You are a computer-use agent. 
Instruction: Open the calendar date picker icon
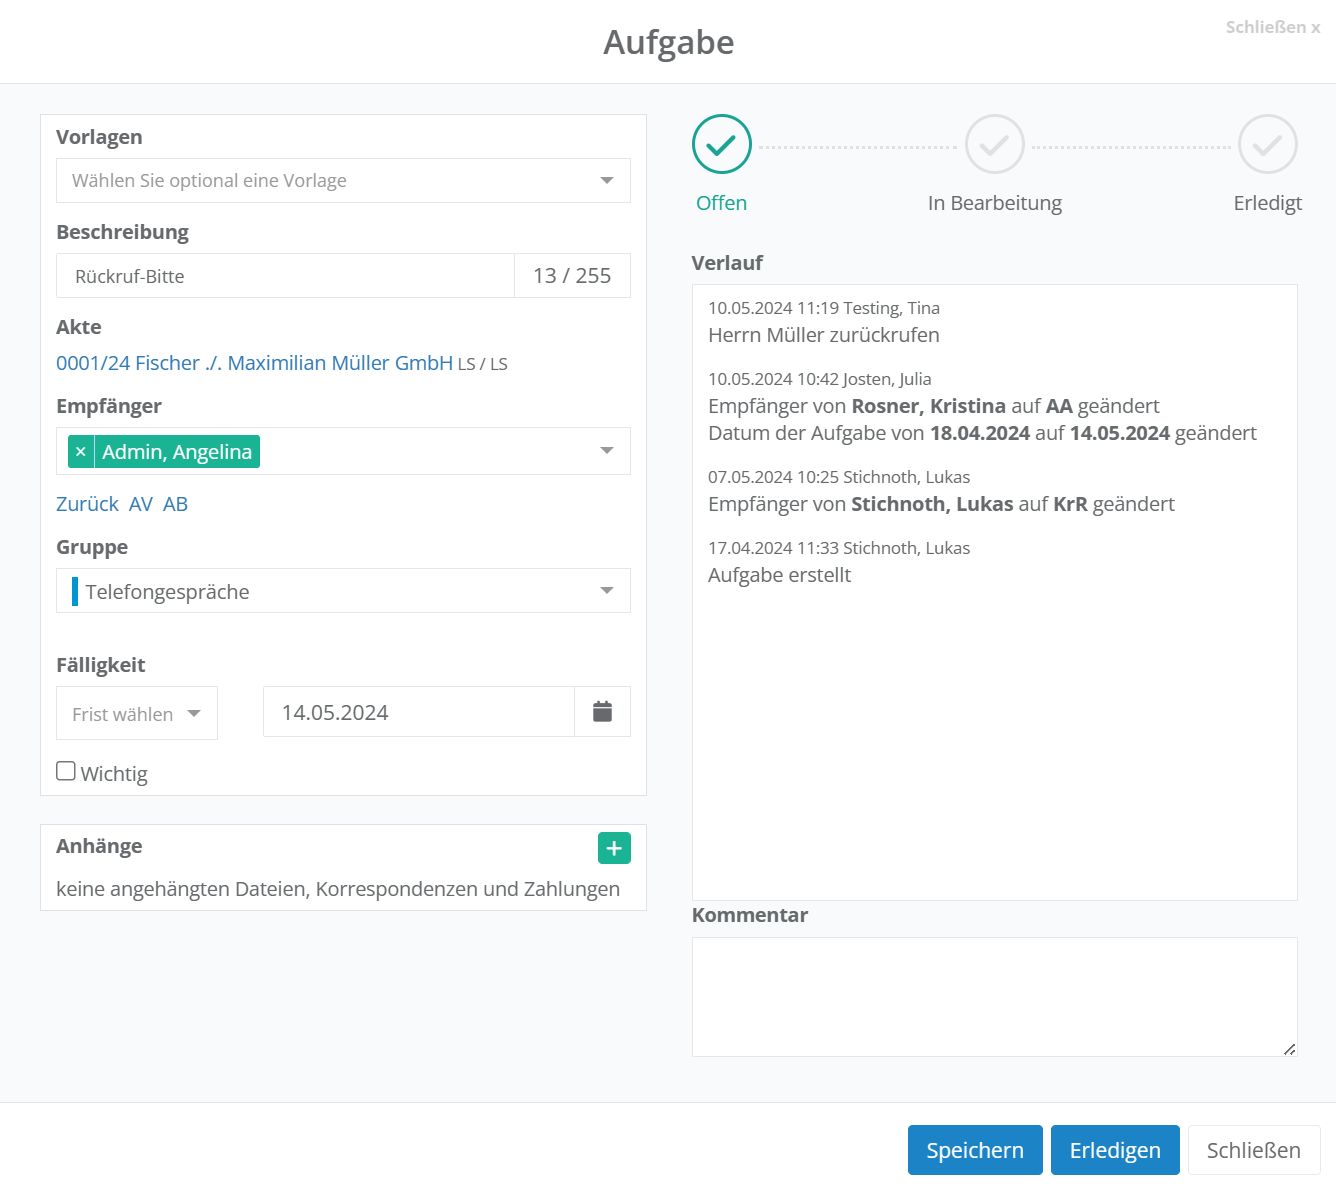pos(602,712)
